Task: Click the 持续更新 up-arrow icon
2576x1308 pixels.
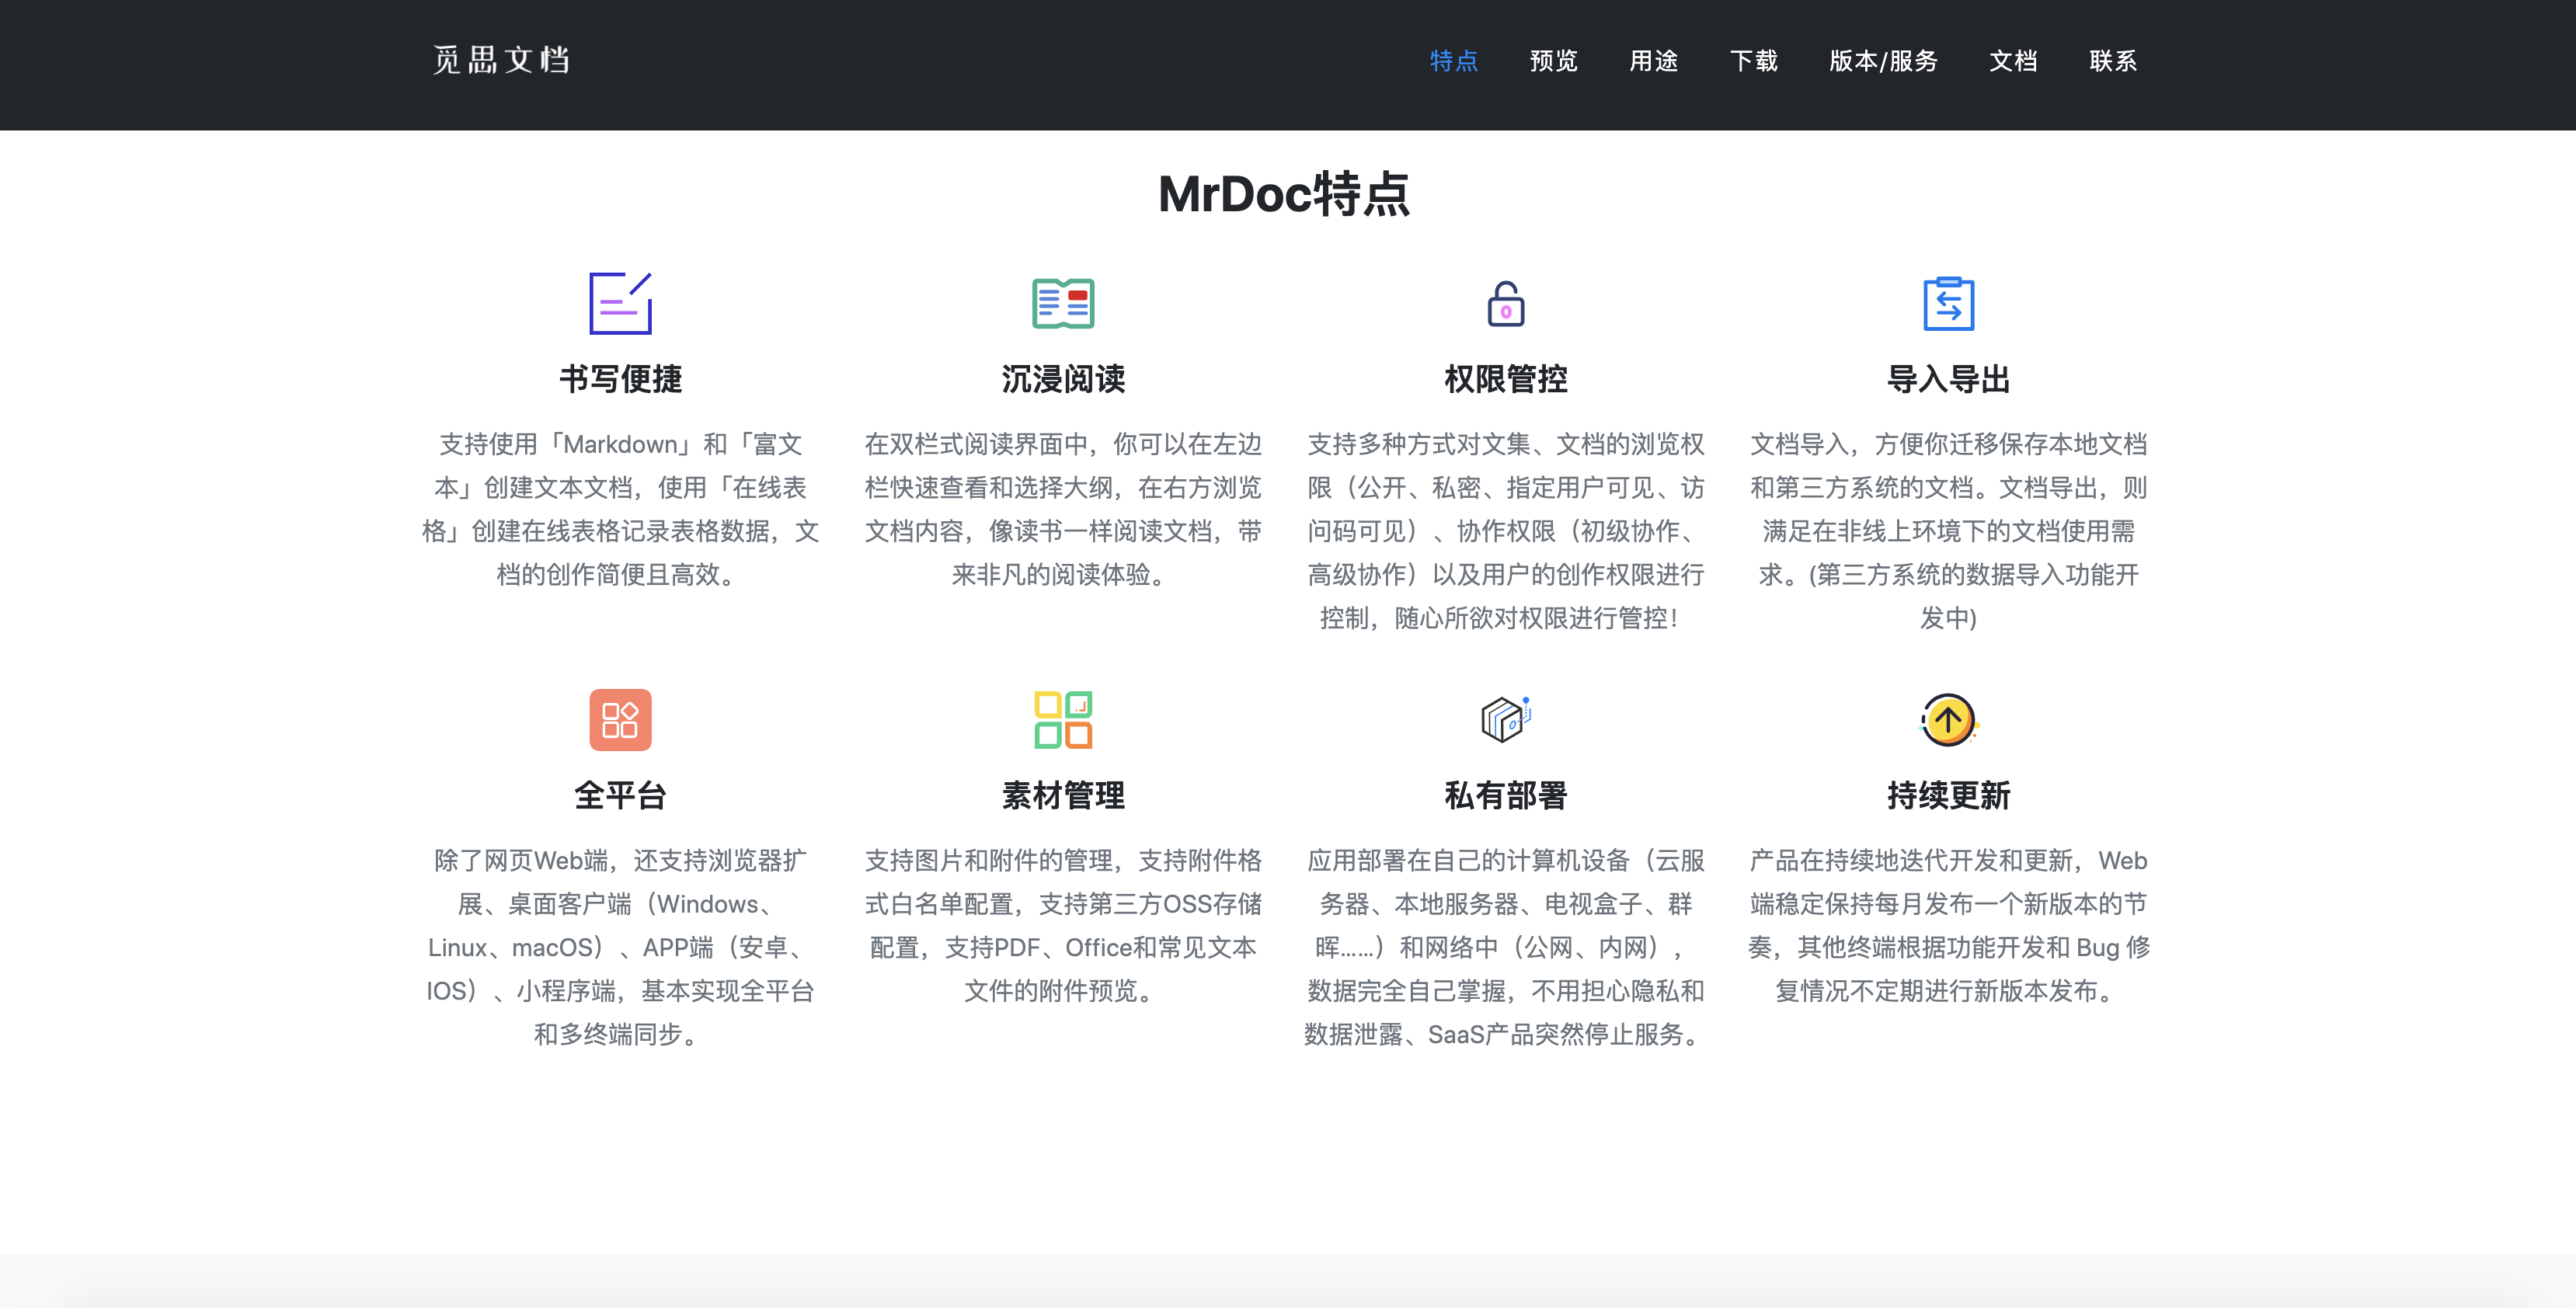Action: pyautogui.click(x=1948, y=720)
